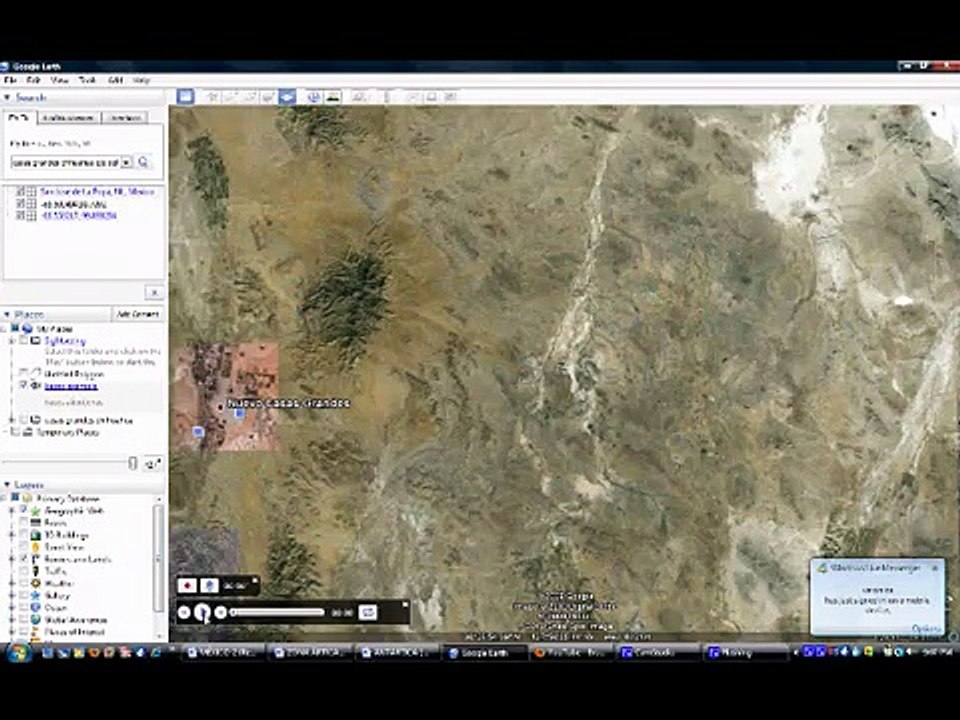
Task: Click the tour rewind button
Action: click(x=184, y=612)
